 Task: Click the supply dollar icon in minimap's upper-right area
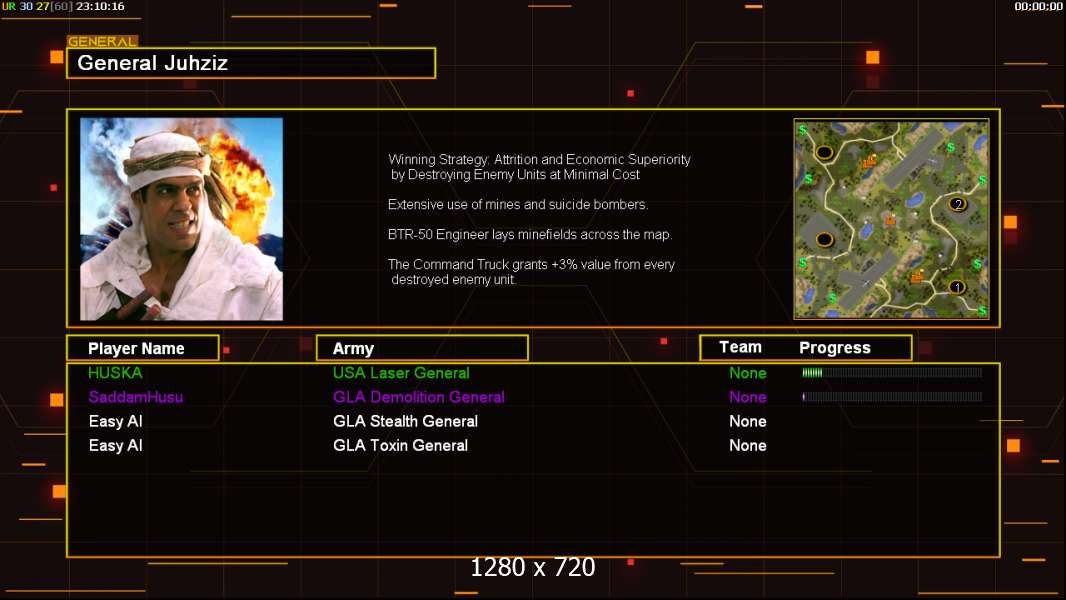click(x=950, y=147)
